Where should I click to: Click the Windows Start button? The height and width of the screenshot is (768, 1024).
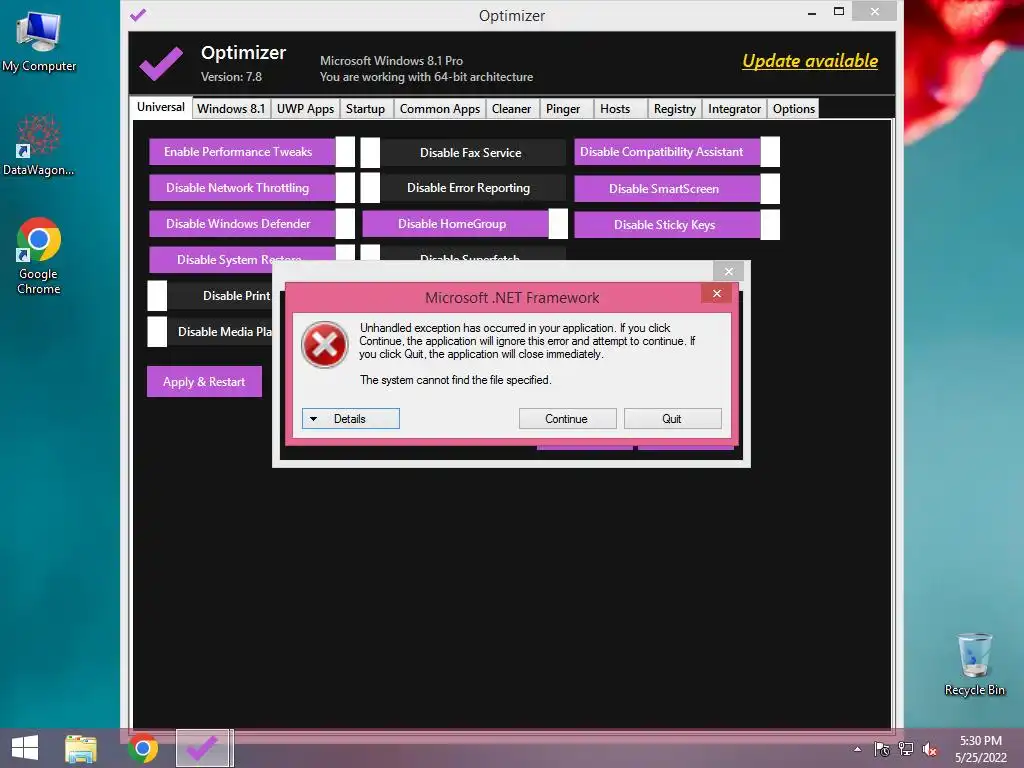[x=25, y=748]
